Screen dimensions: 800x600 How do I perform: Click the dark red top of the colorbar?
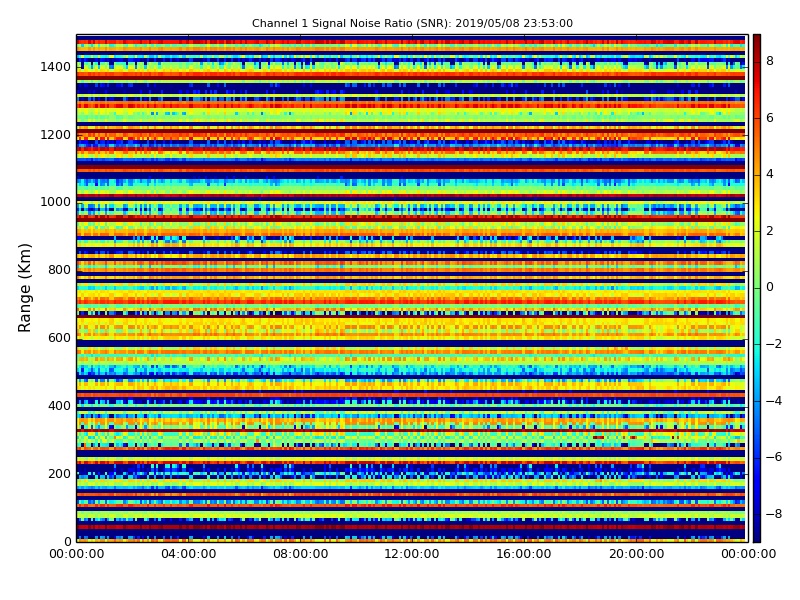757,40
